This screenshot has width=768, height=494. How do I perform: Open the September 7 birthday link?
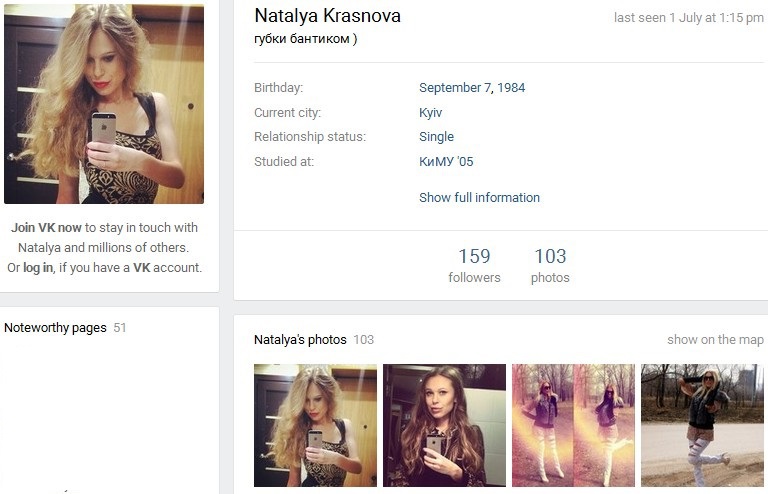[455, 88]
